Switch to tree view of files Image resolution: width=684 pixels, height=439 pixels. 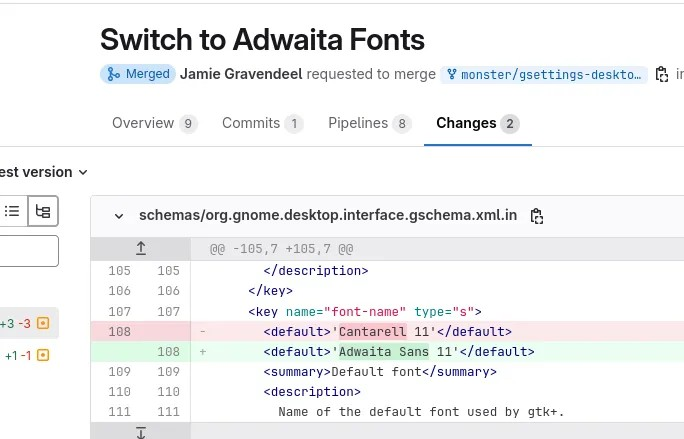pos(43,211)
